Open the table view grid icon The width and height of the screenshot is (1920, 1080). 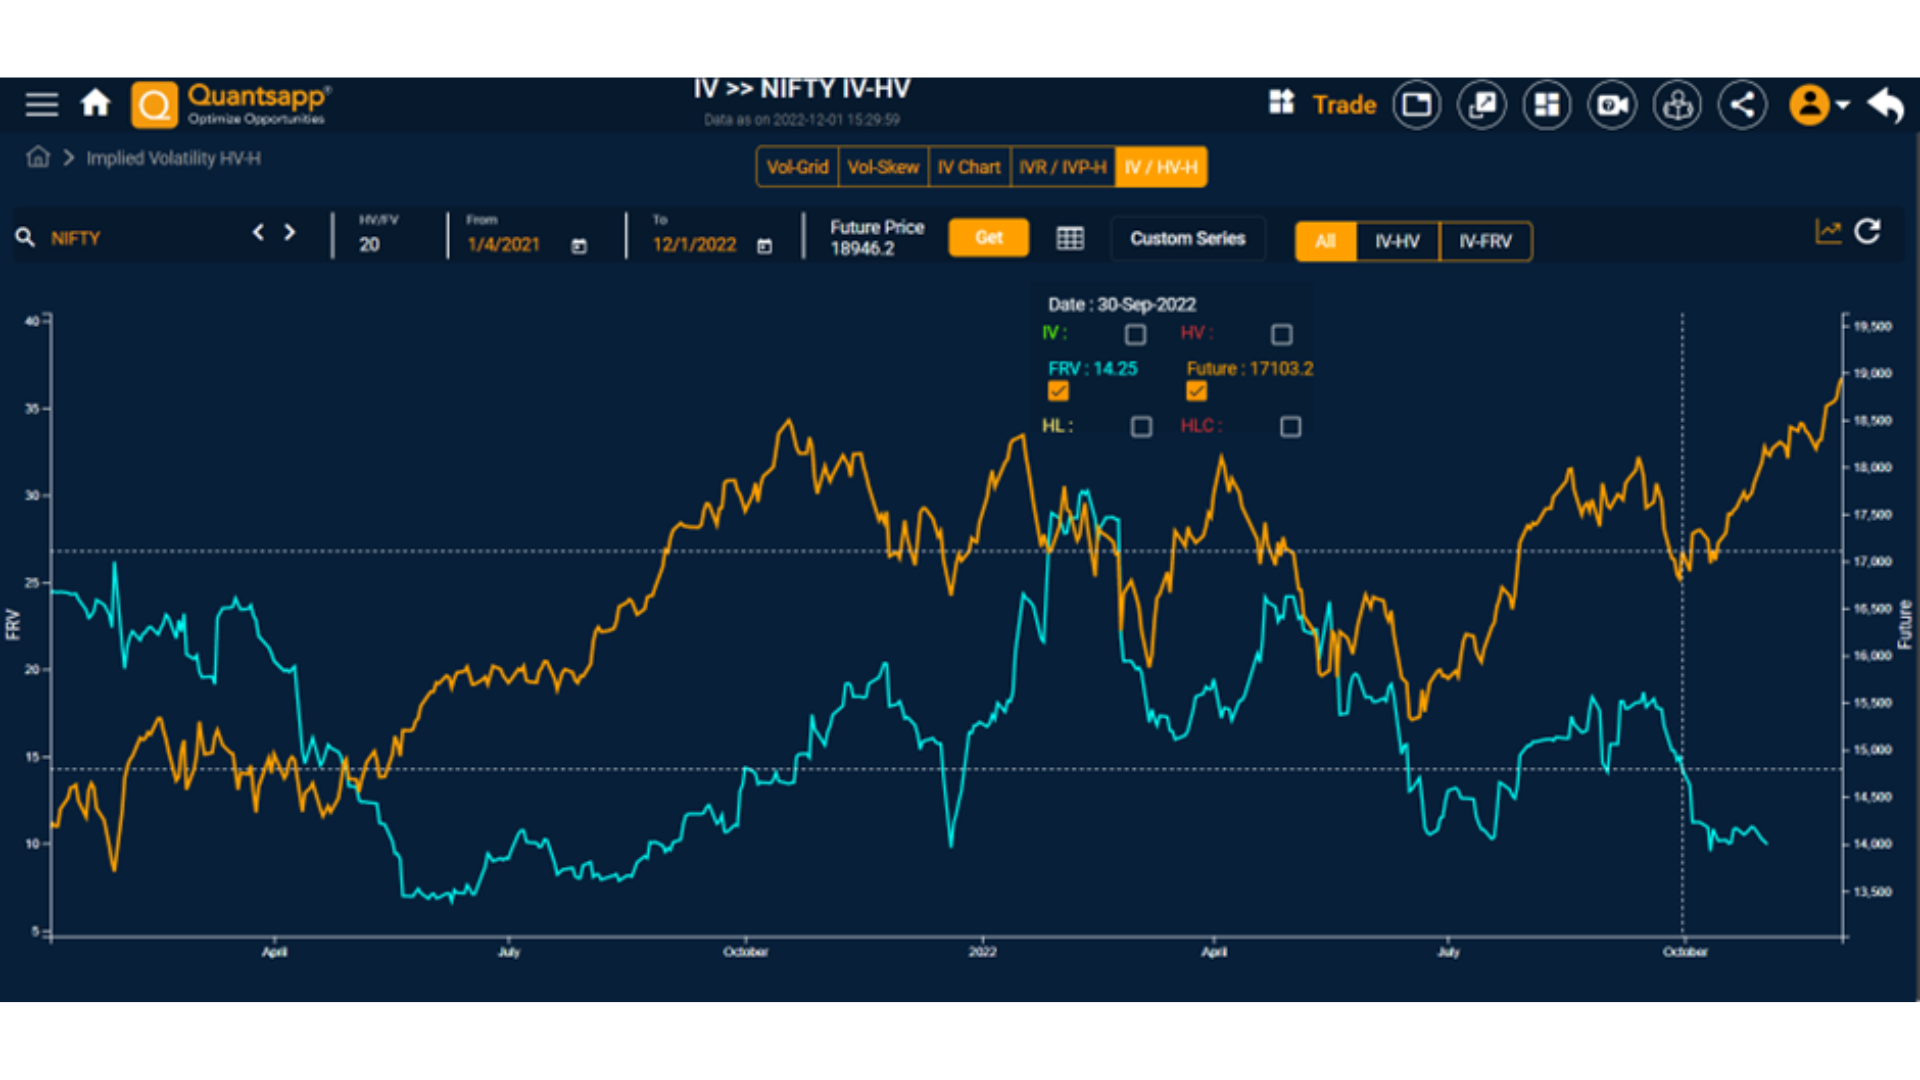point(1070,238)
